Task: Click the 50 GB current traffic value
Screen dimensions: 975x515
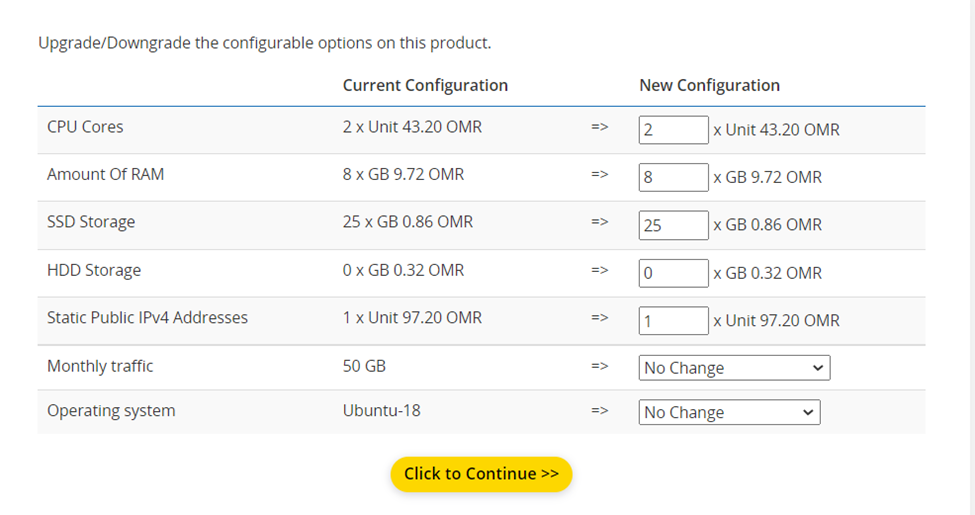Action: click(364, 366)
